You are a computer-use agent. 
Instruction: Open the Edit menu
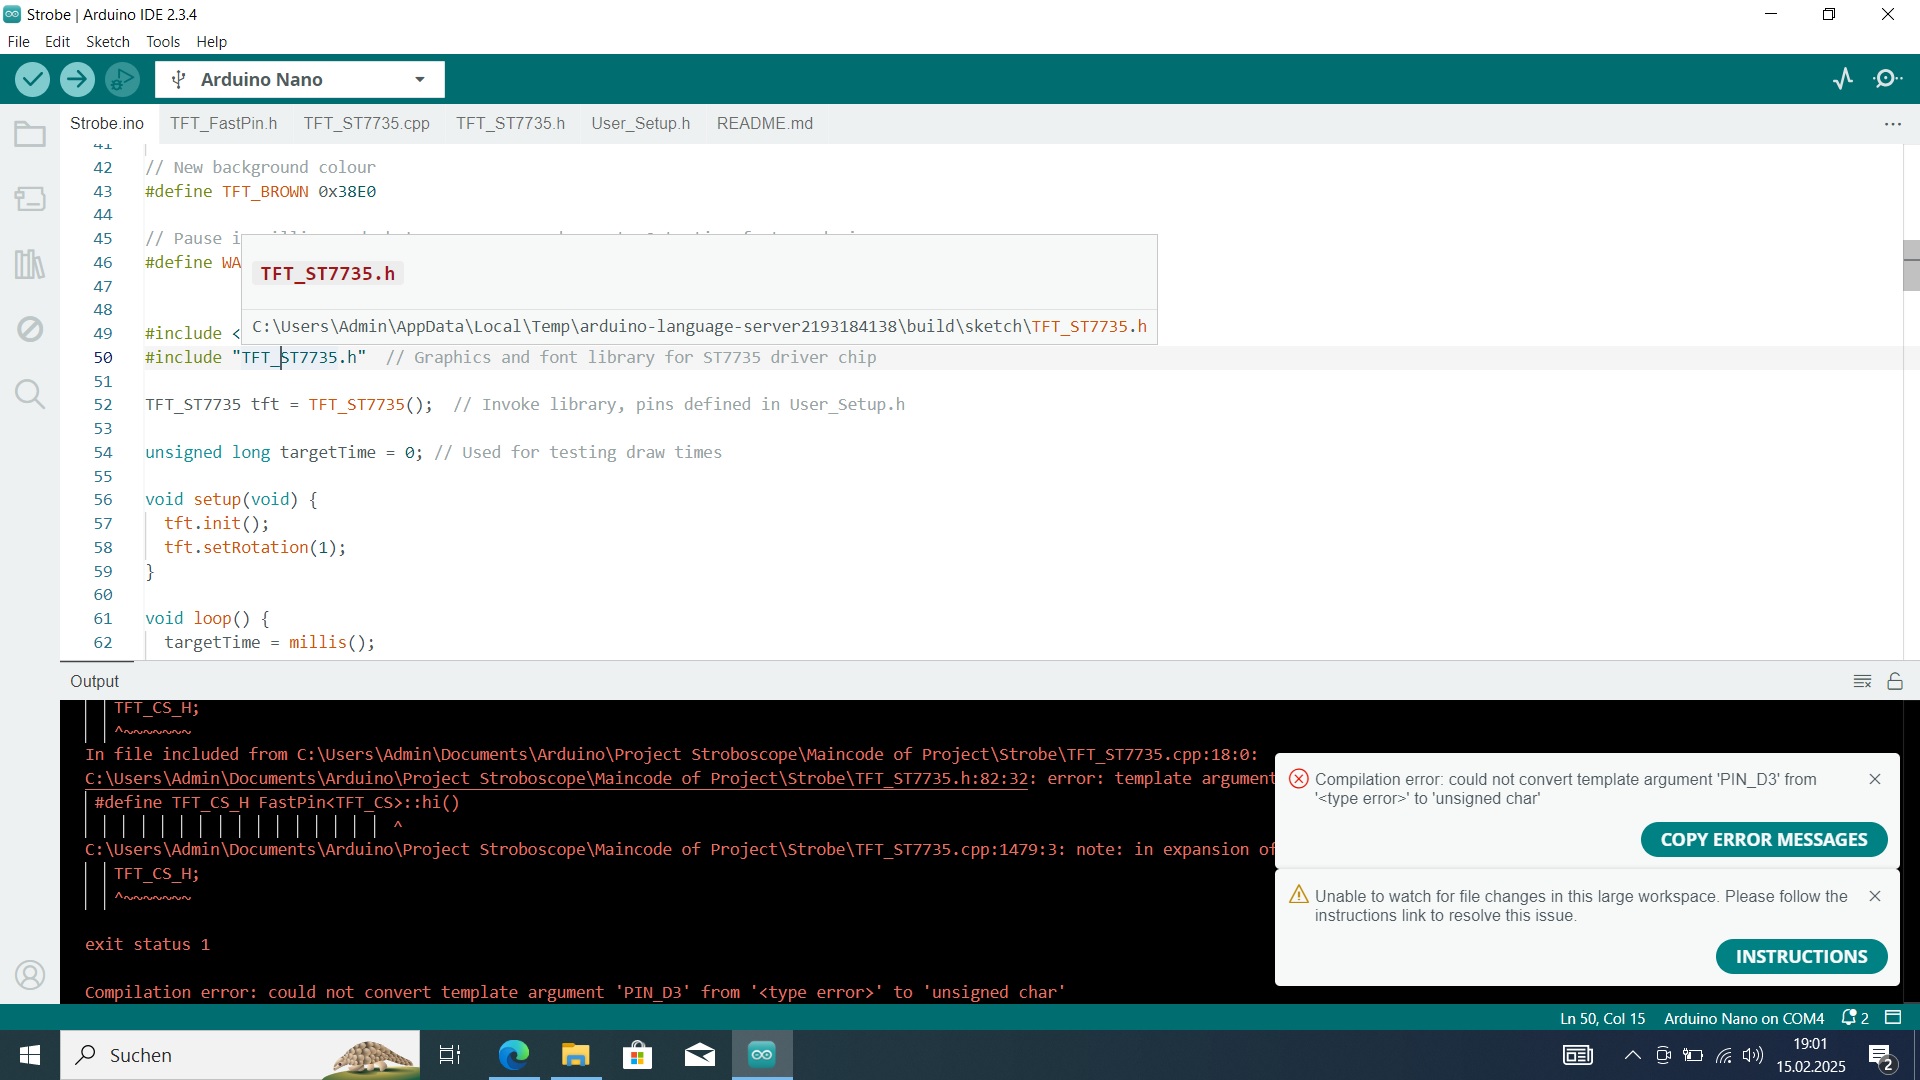57,42
